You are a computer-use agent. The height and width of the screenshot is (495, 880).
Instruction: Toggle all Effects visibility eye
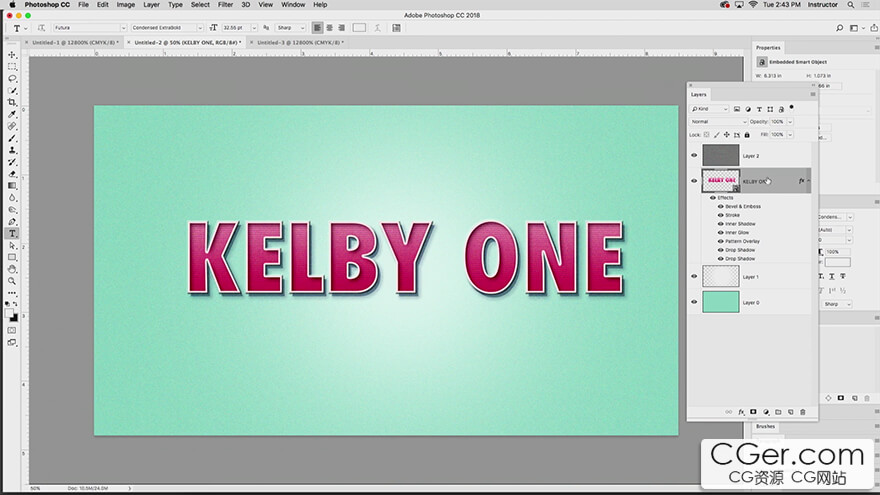tap(713, 198)
